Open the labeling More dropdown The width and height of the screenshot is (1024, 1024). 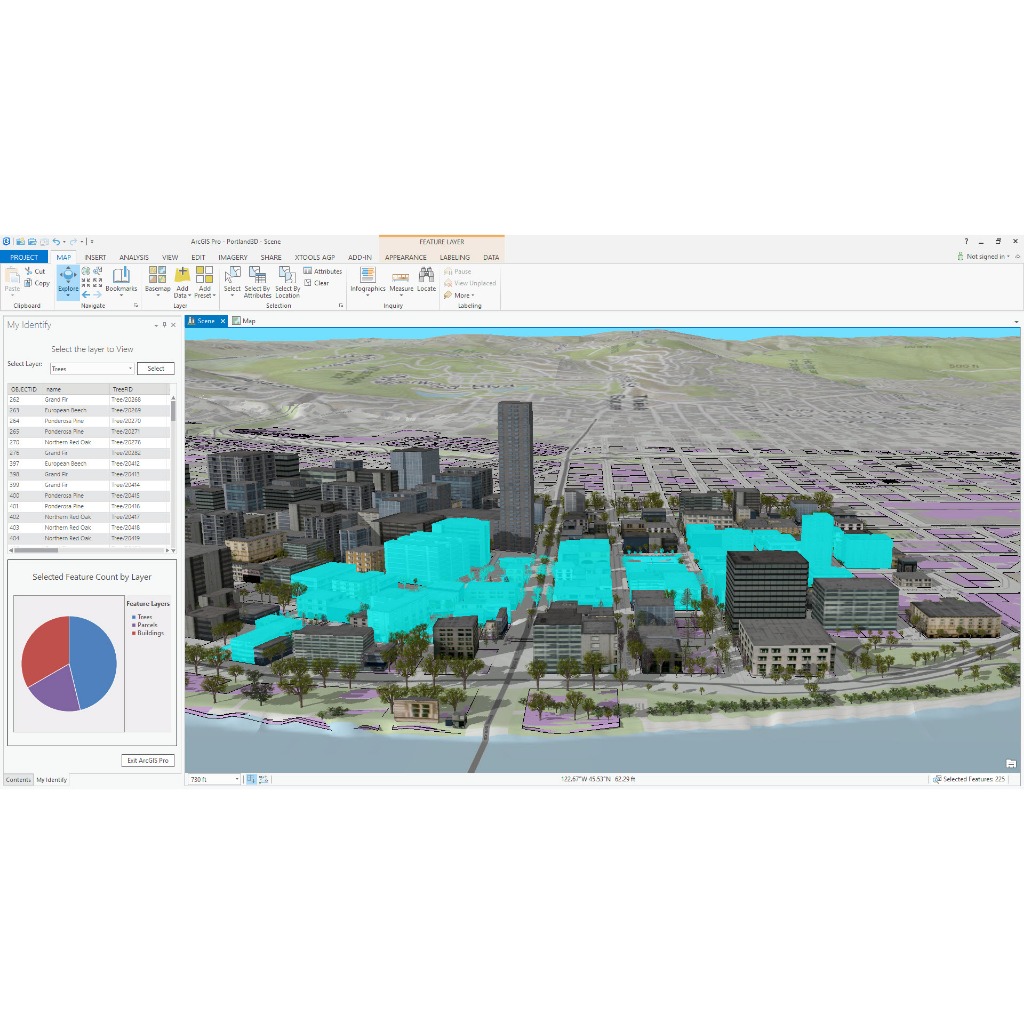(459, 295)
